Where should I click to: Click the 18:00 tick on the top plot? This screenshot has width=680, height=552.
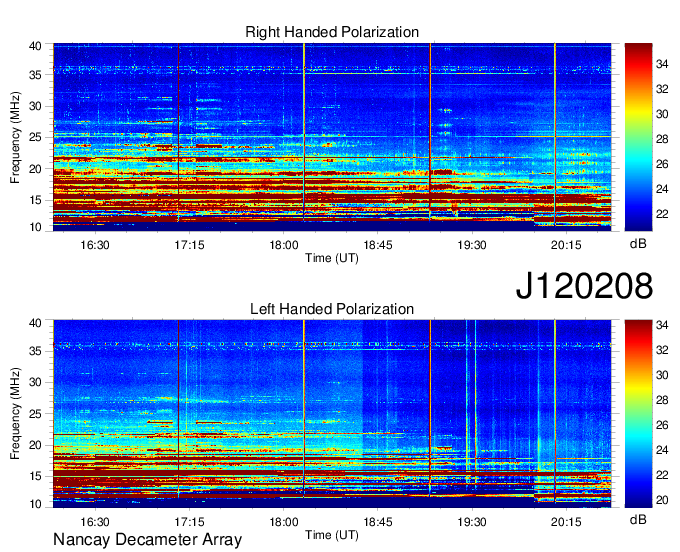[x=284, y=245]
